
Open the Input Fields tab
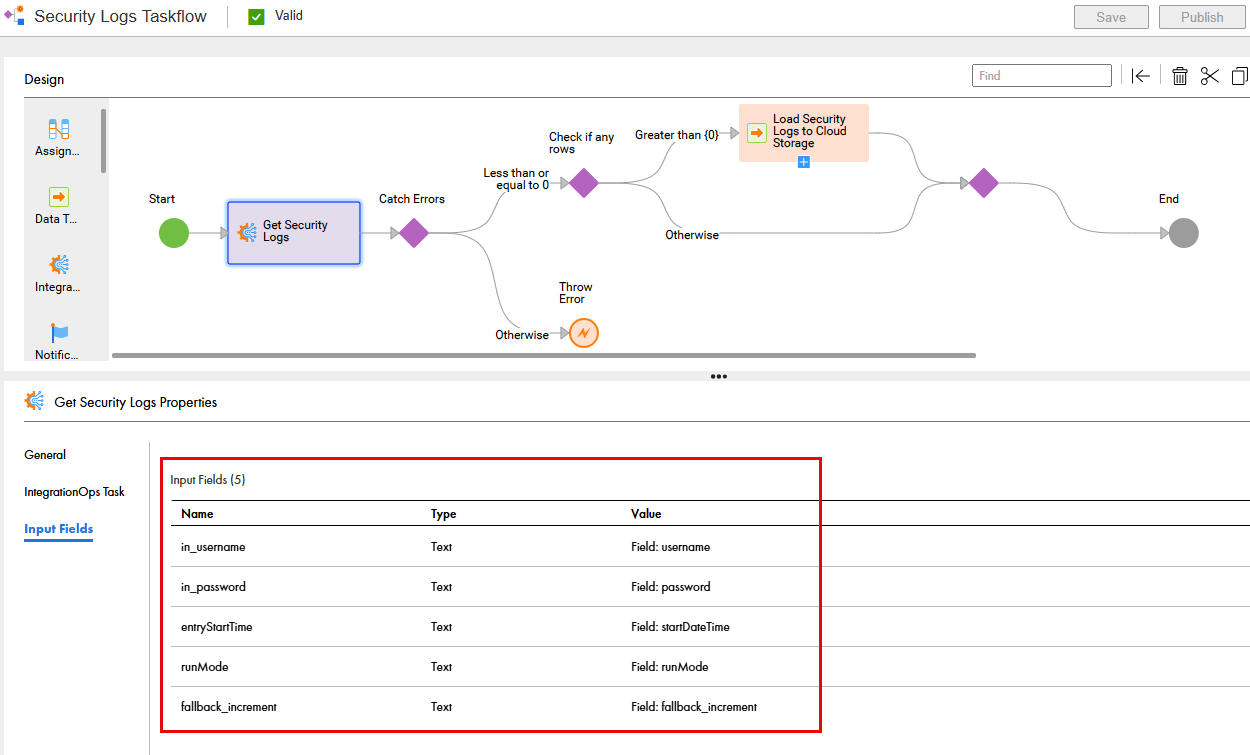tap(58, 529)
